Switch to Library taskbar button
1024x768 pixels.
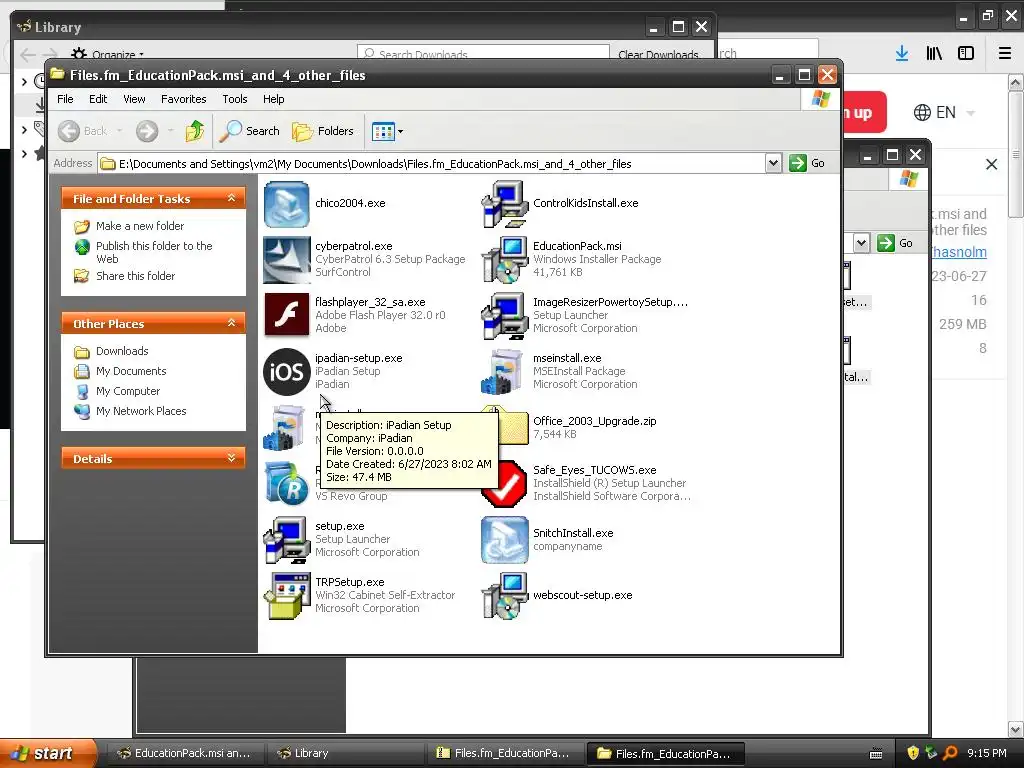(x=345, y=754)
